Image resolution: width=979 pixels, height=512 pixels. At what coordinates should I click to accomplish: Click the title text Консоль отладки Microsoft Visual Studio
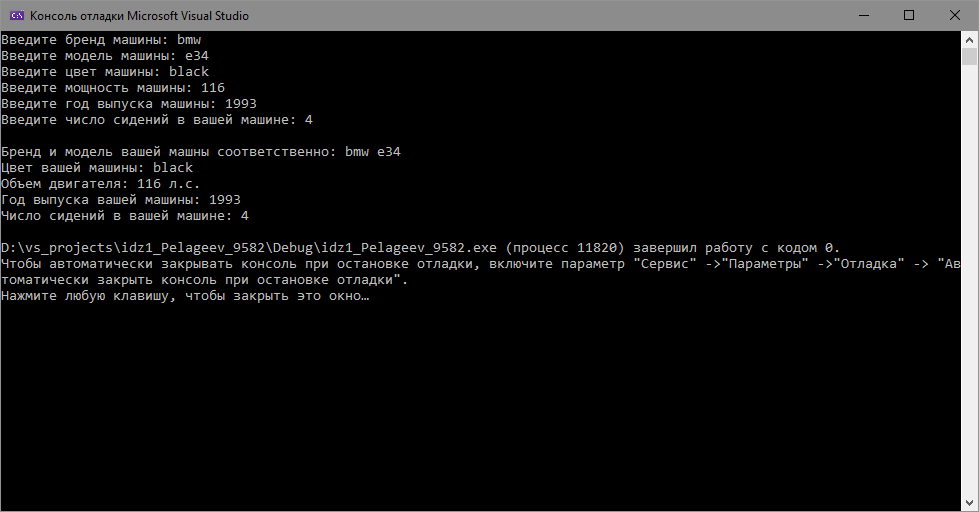point(139,16)
